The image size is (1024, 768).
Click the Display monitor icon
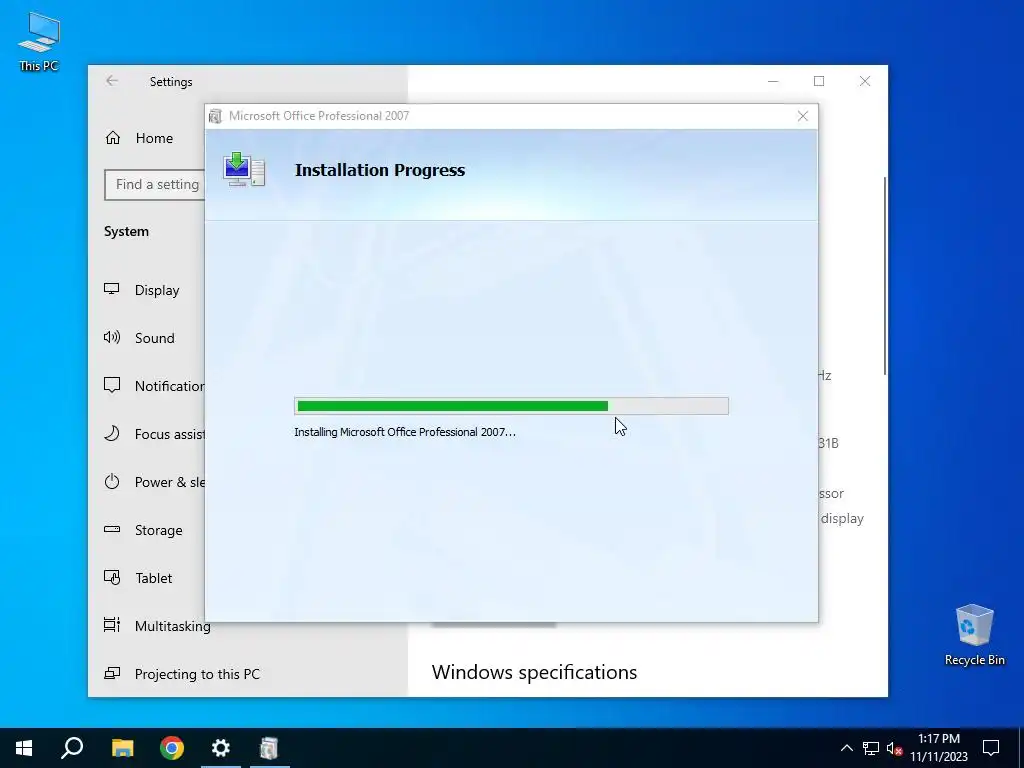point(112,289)
